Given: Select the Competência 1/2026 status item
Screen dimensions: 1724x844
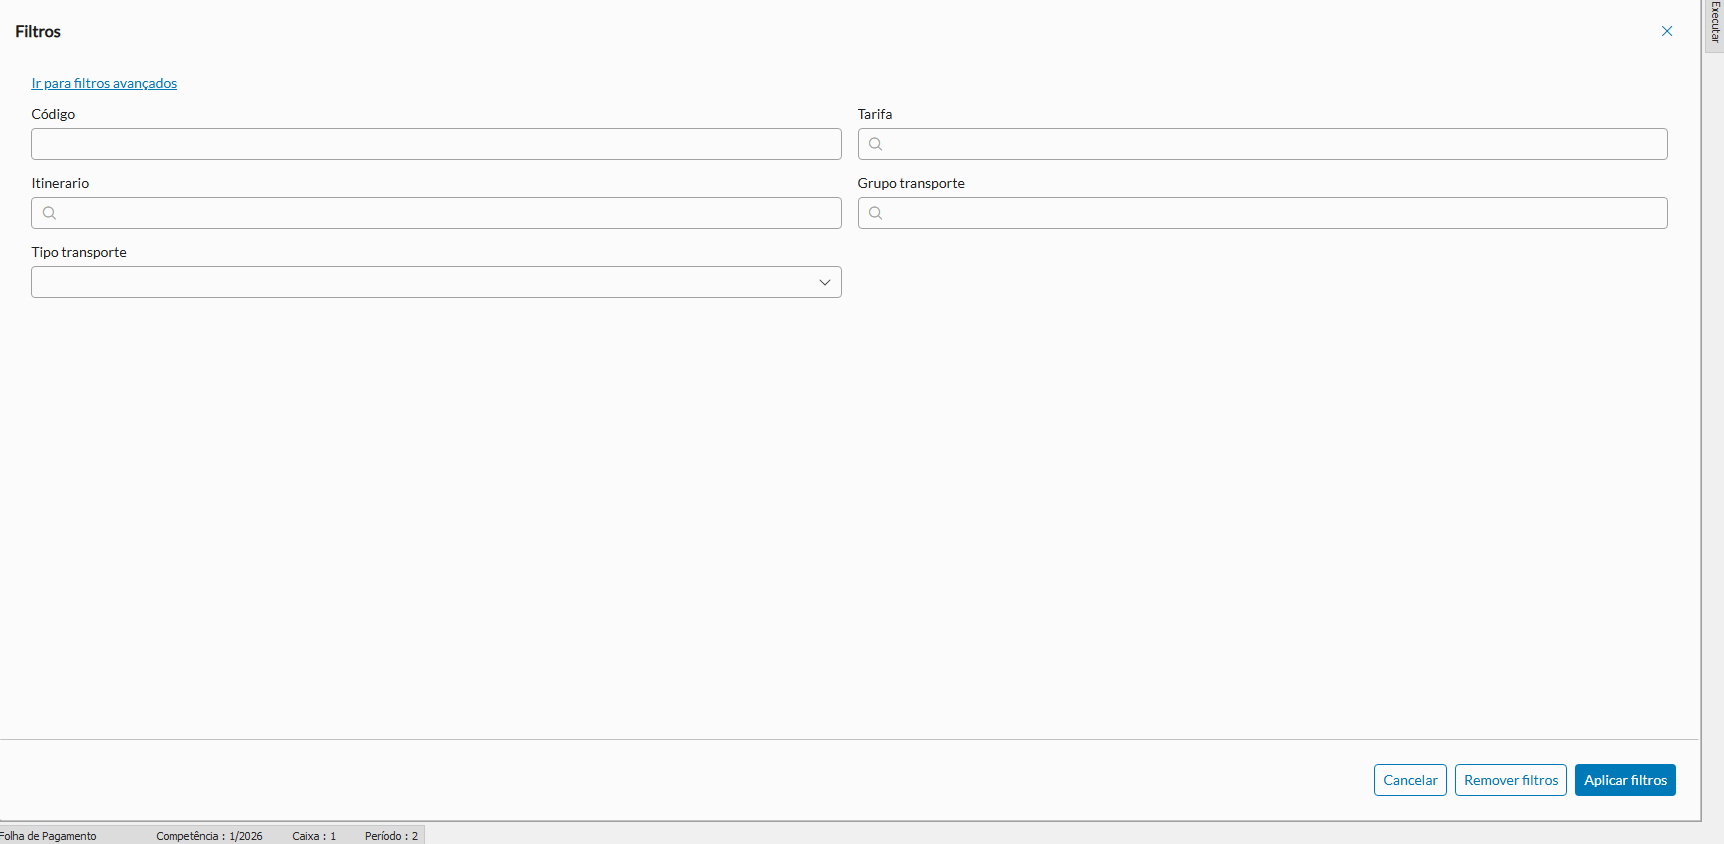Looking at the screenshot, I should tap(209, 836).
